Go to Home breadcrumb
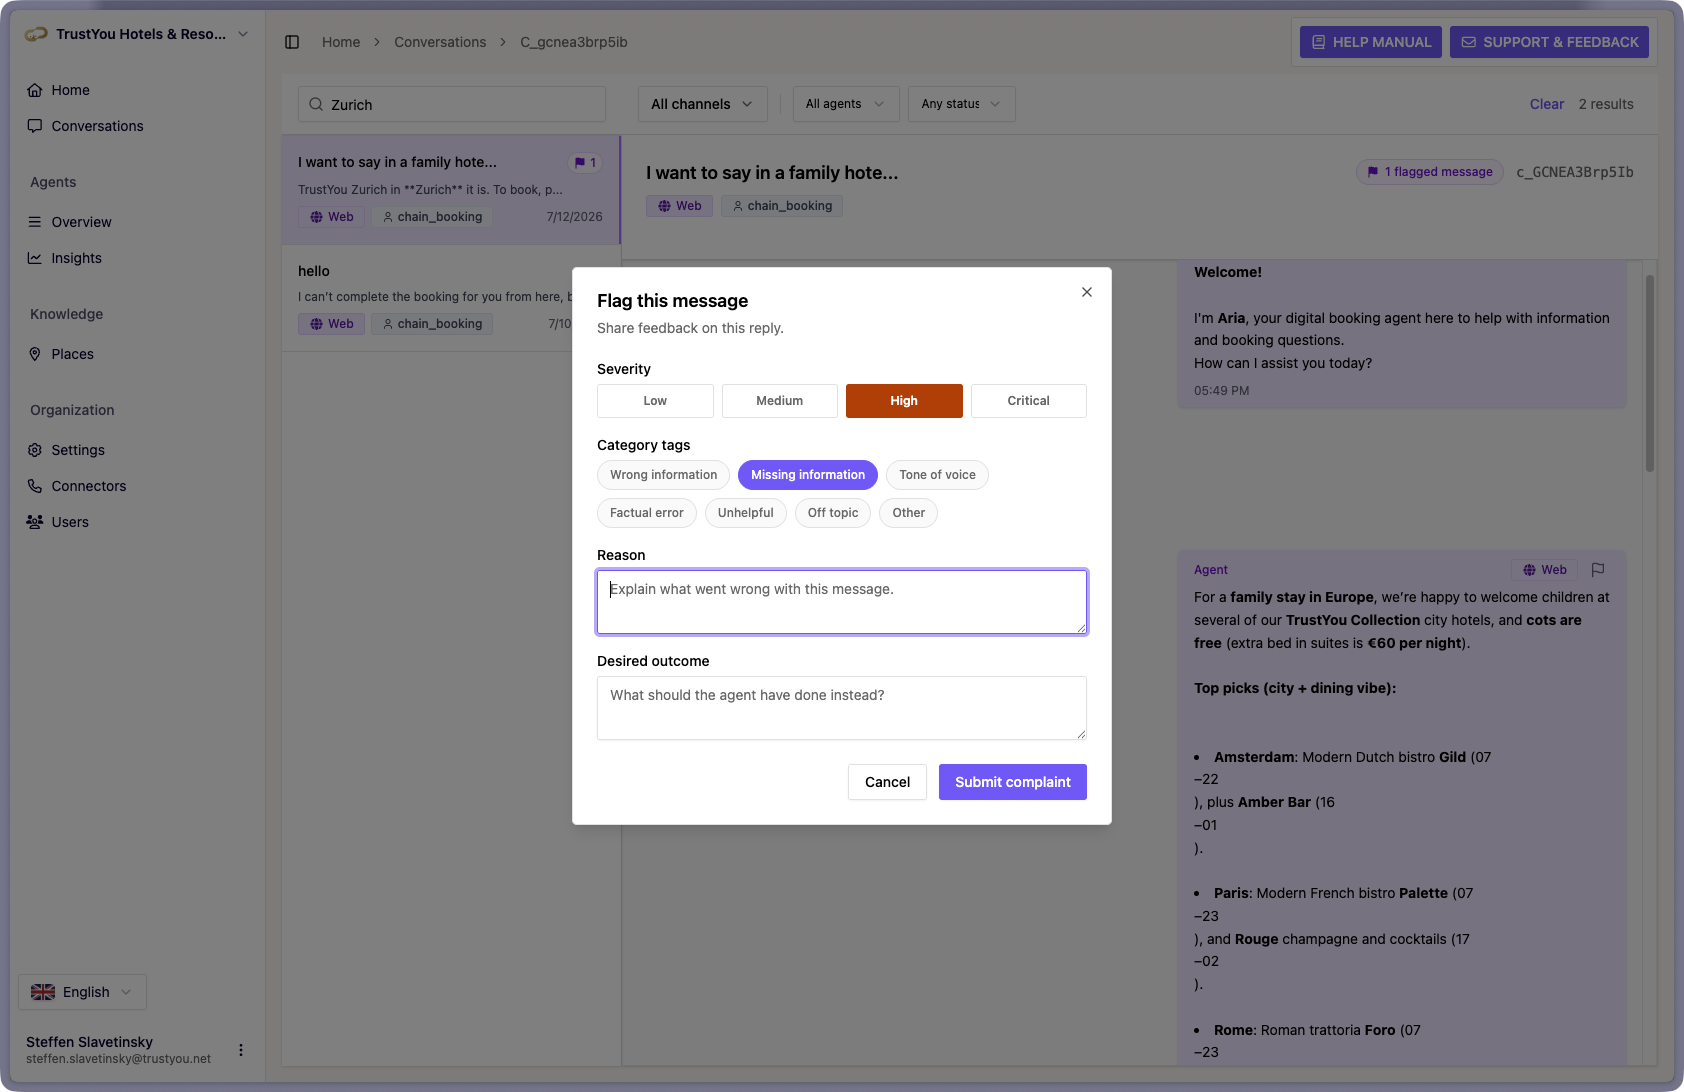 point(341,42)
